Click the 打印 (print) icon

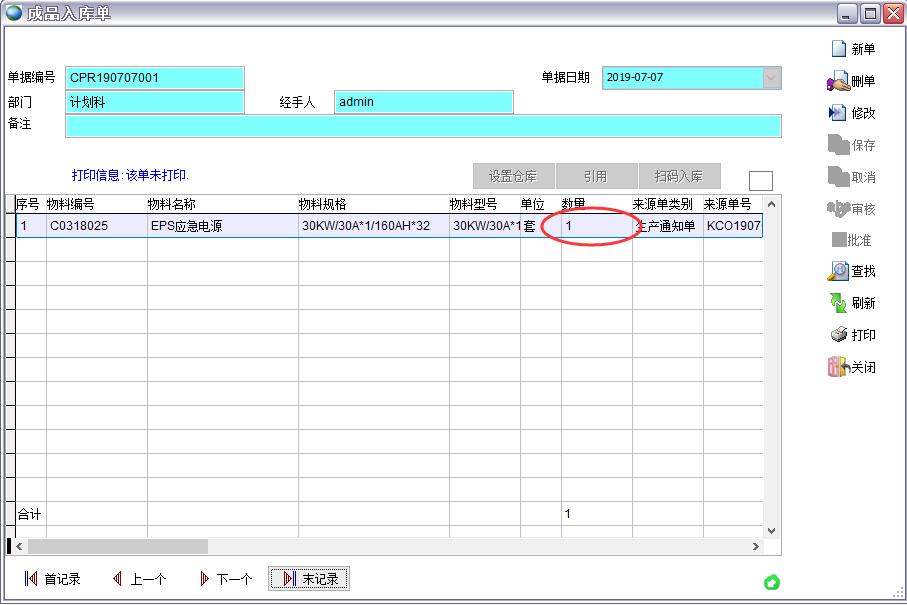[x=838, y=335]
